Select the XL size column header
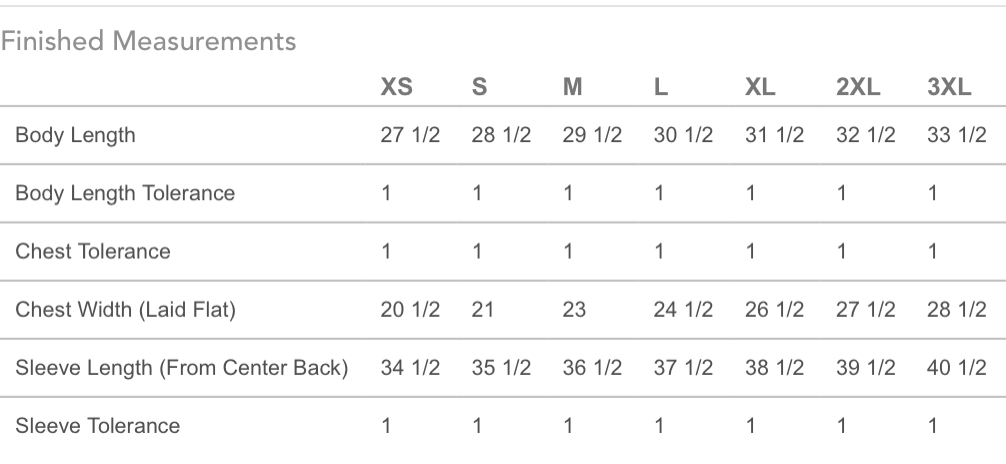This screenshot has height=464, width=1006. [x=760, y=87]
